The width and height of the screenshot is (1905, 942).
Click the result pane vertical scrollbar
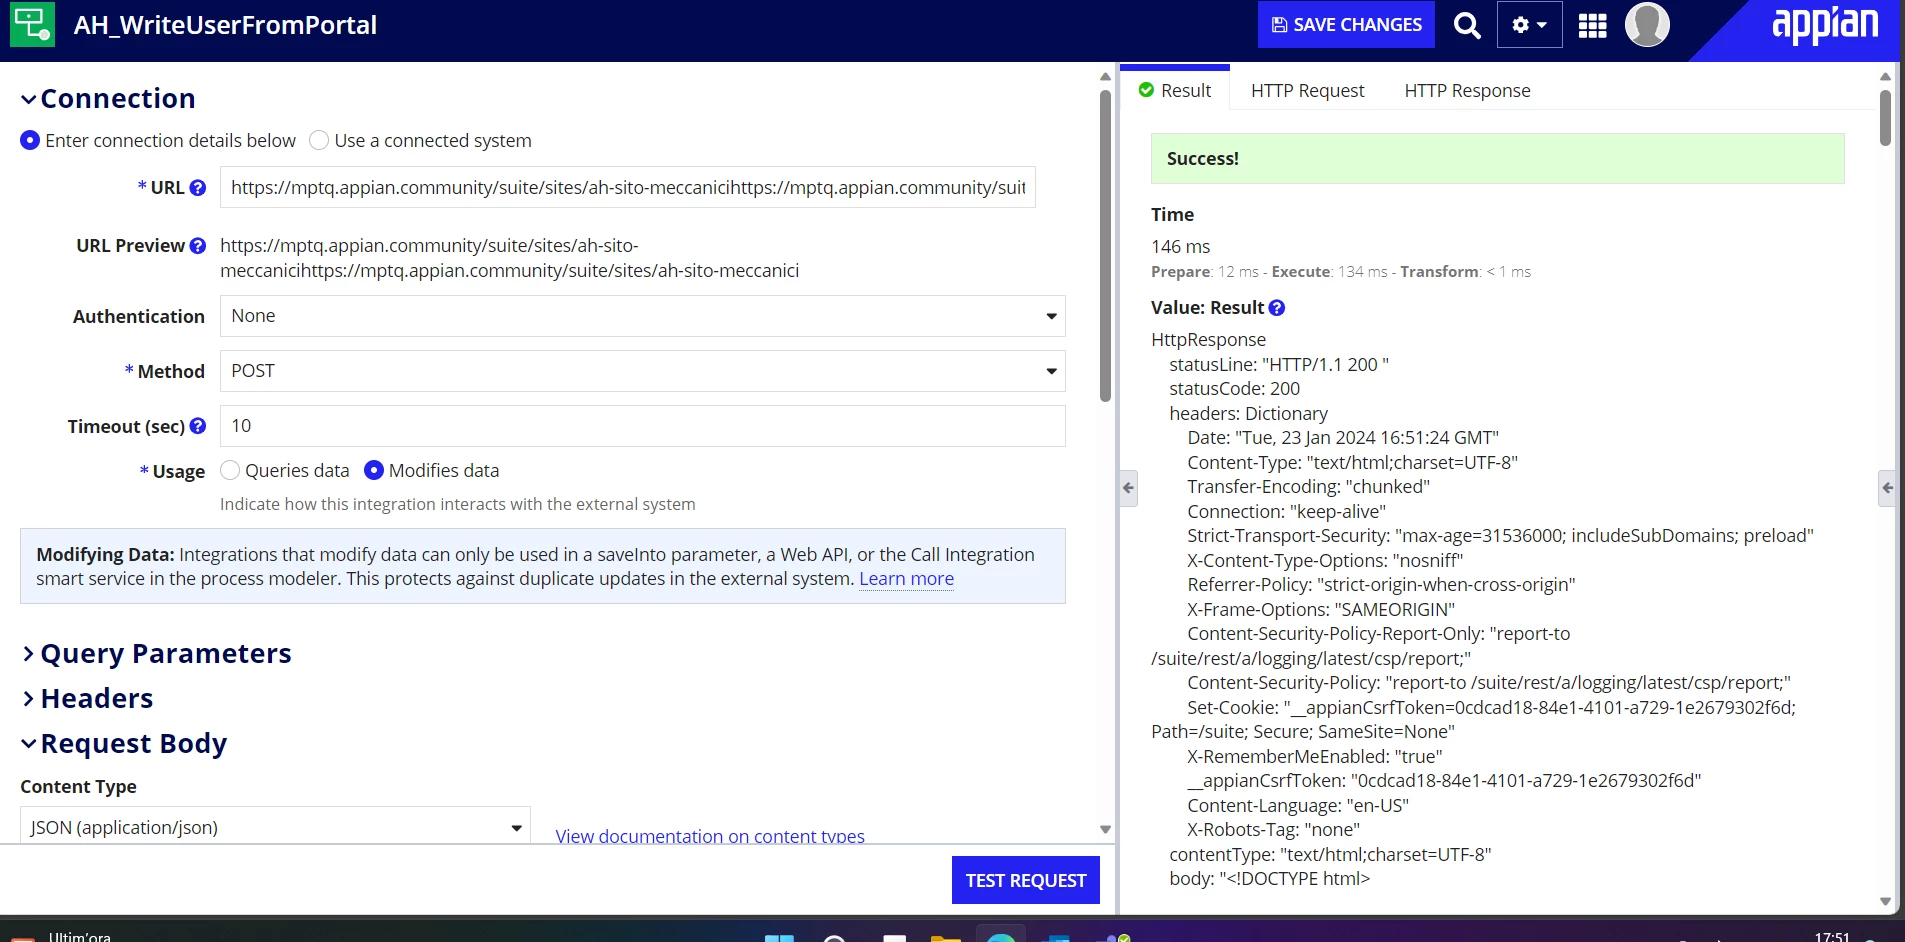click(x=1885, y=118)
